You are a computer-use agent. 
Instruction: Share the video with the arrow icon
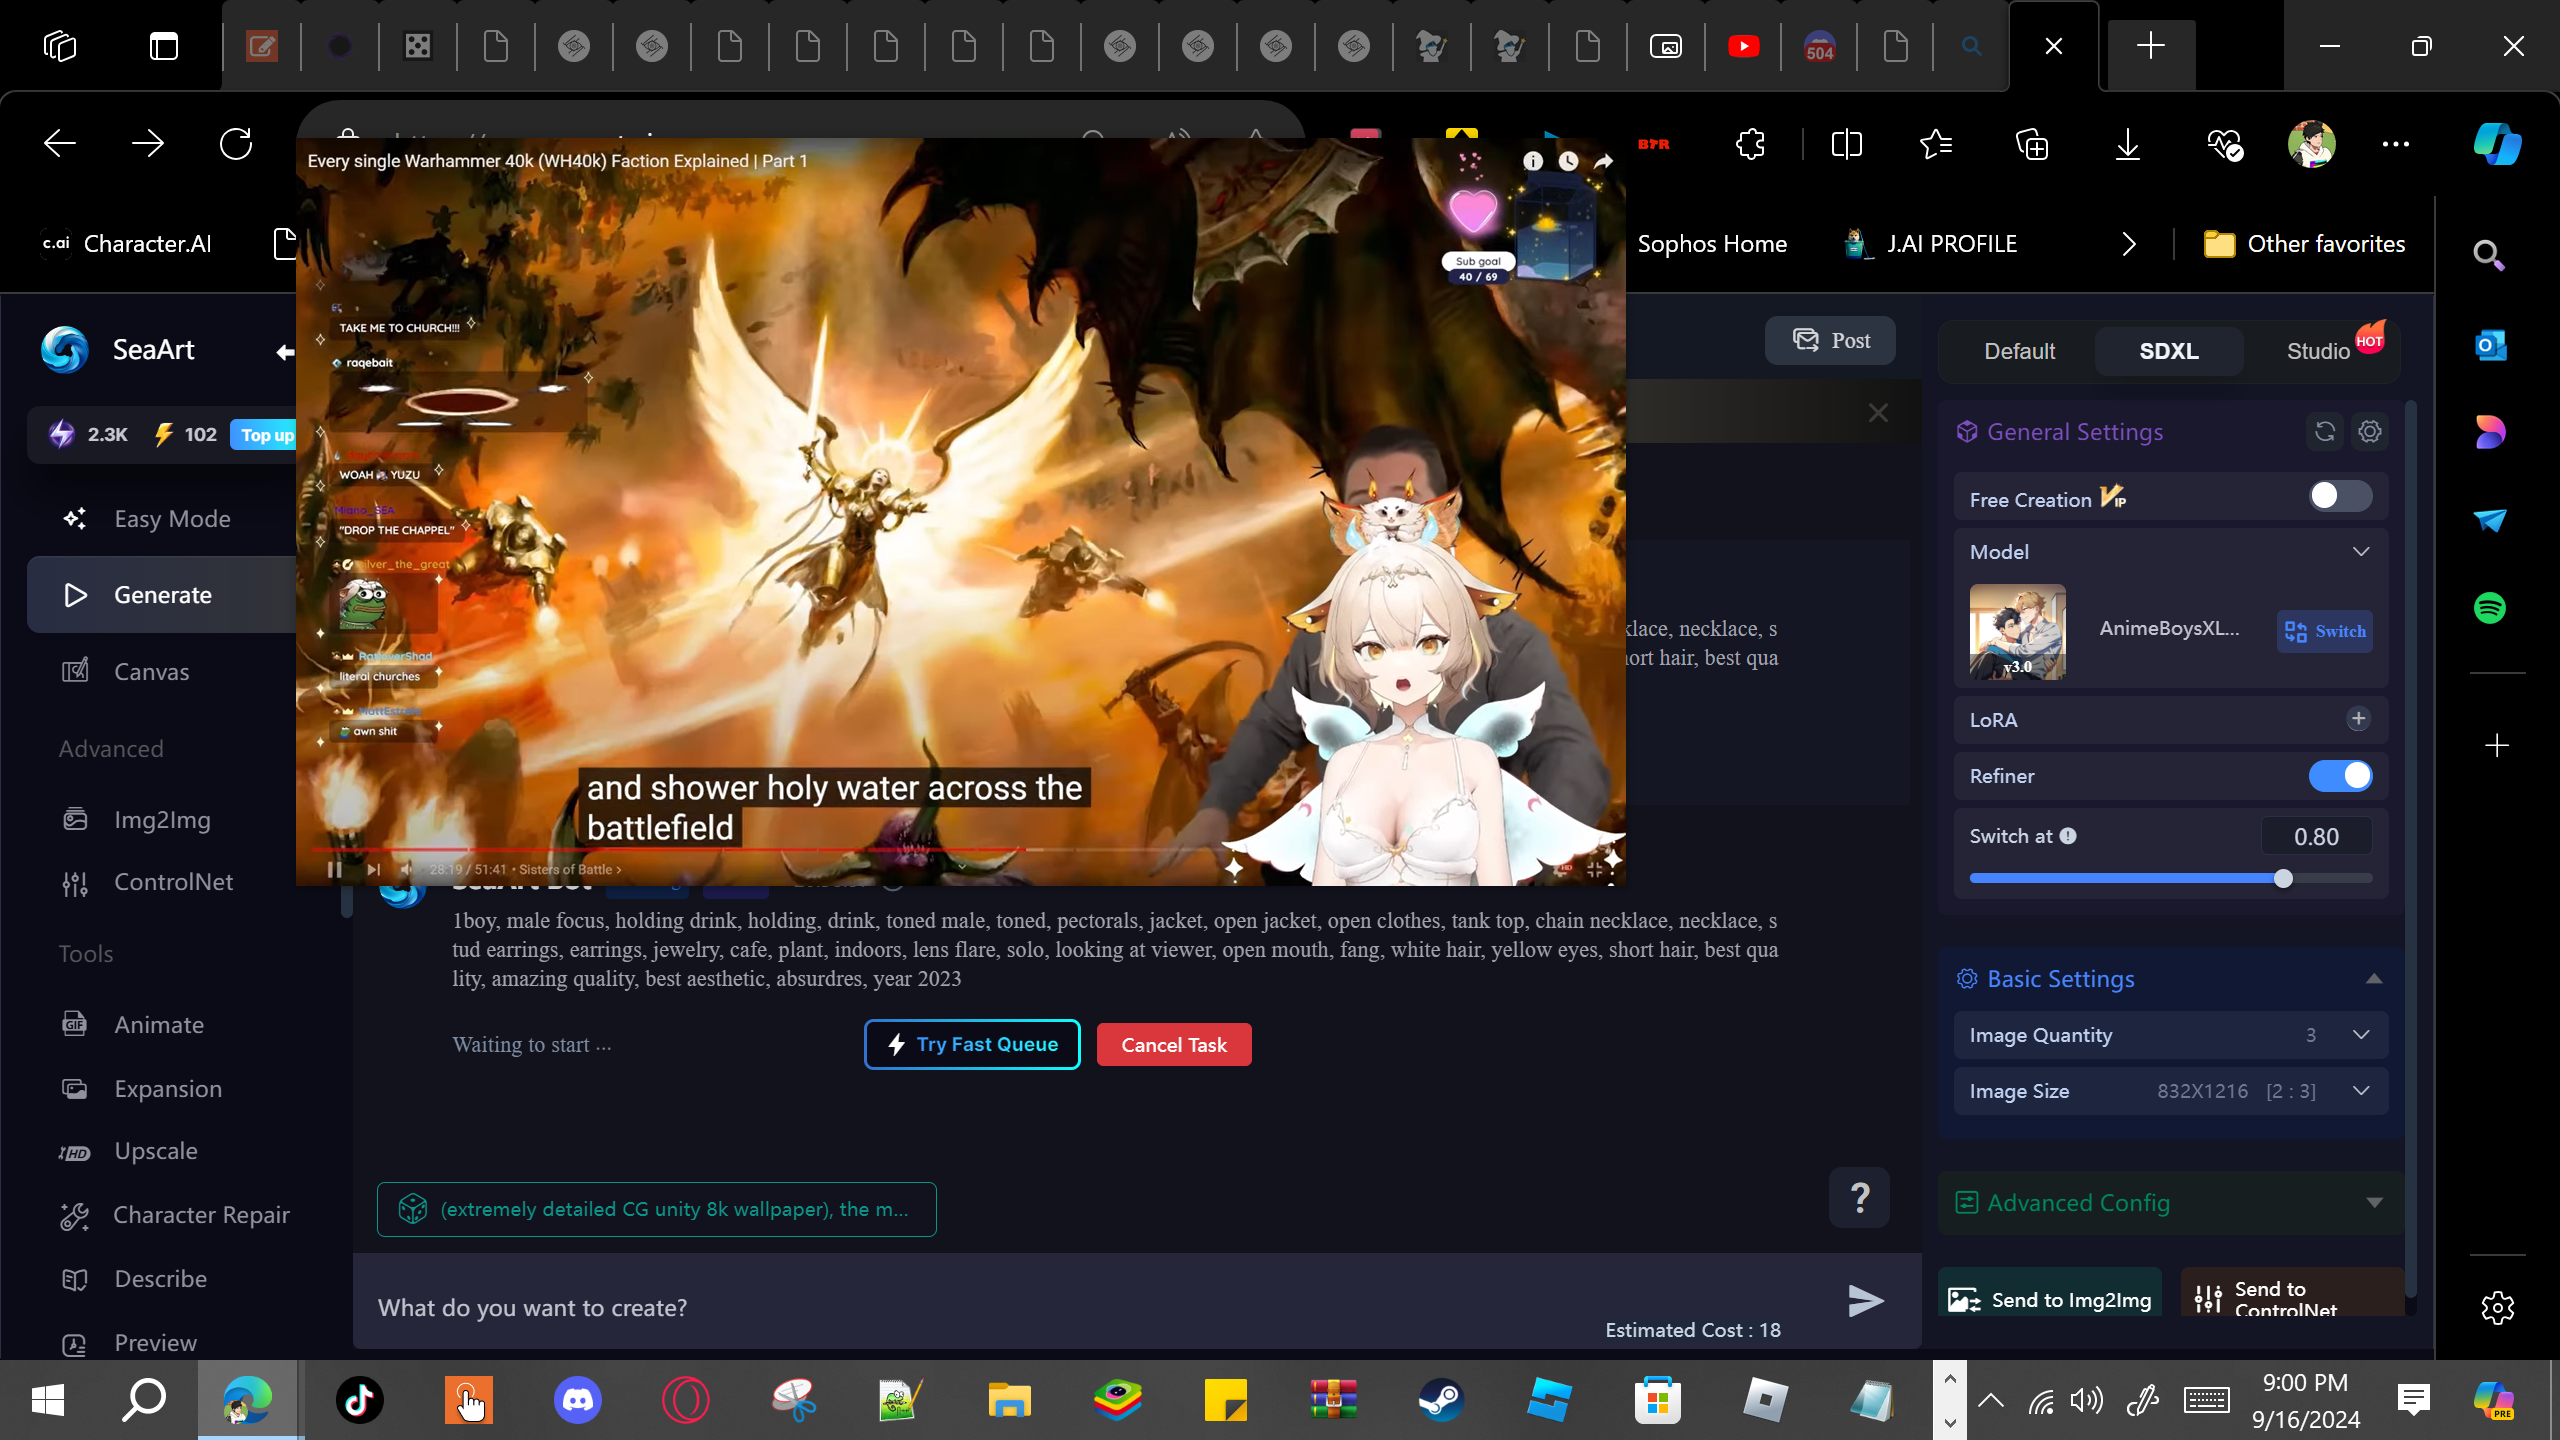tap(1603, 161)
